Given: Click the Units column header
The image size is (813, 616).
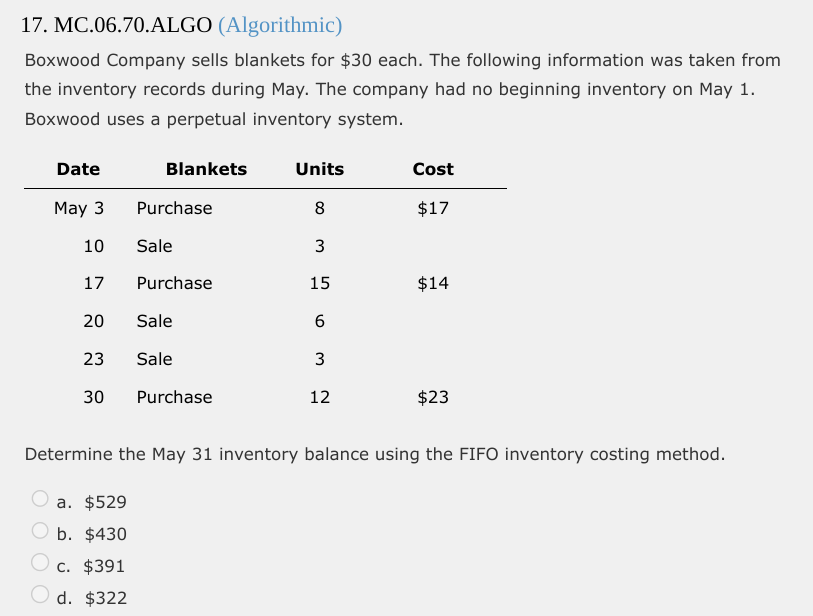Looking at the screenshot, I should click(319, 169).
